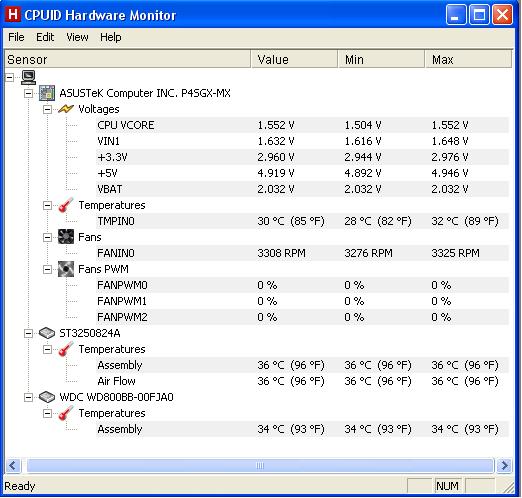The image size is (522, 498).
Task: Open the Help menu
Action: (111, 37)
